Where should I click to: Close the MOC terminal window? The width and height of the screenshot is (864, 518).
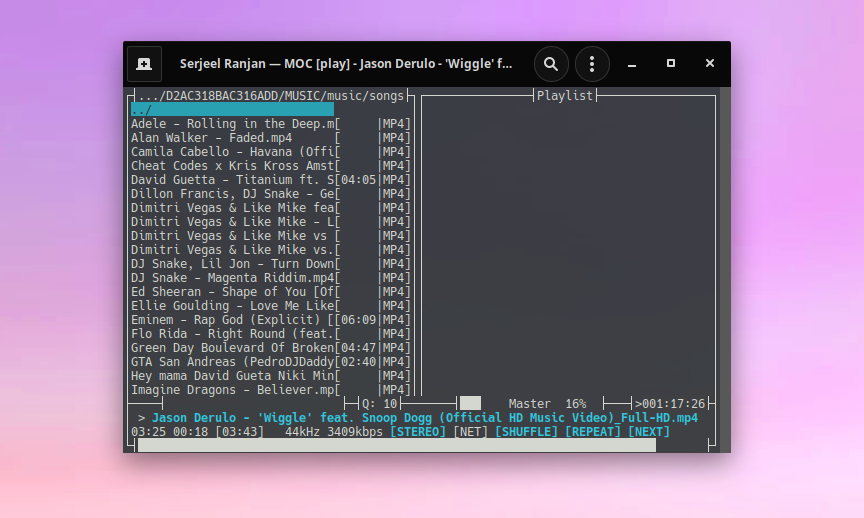pos(710,63)
